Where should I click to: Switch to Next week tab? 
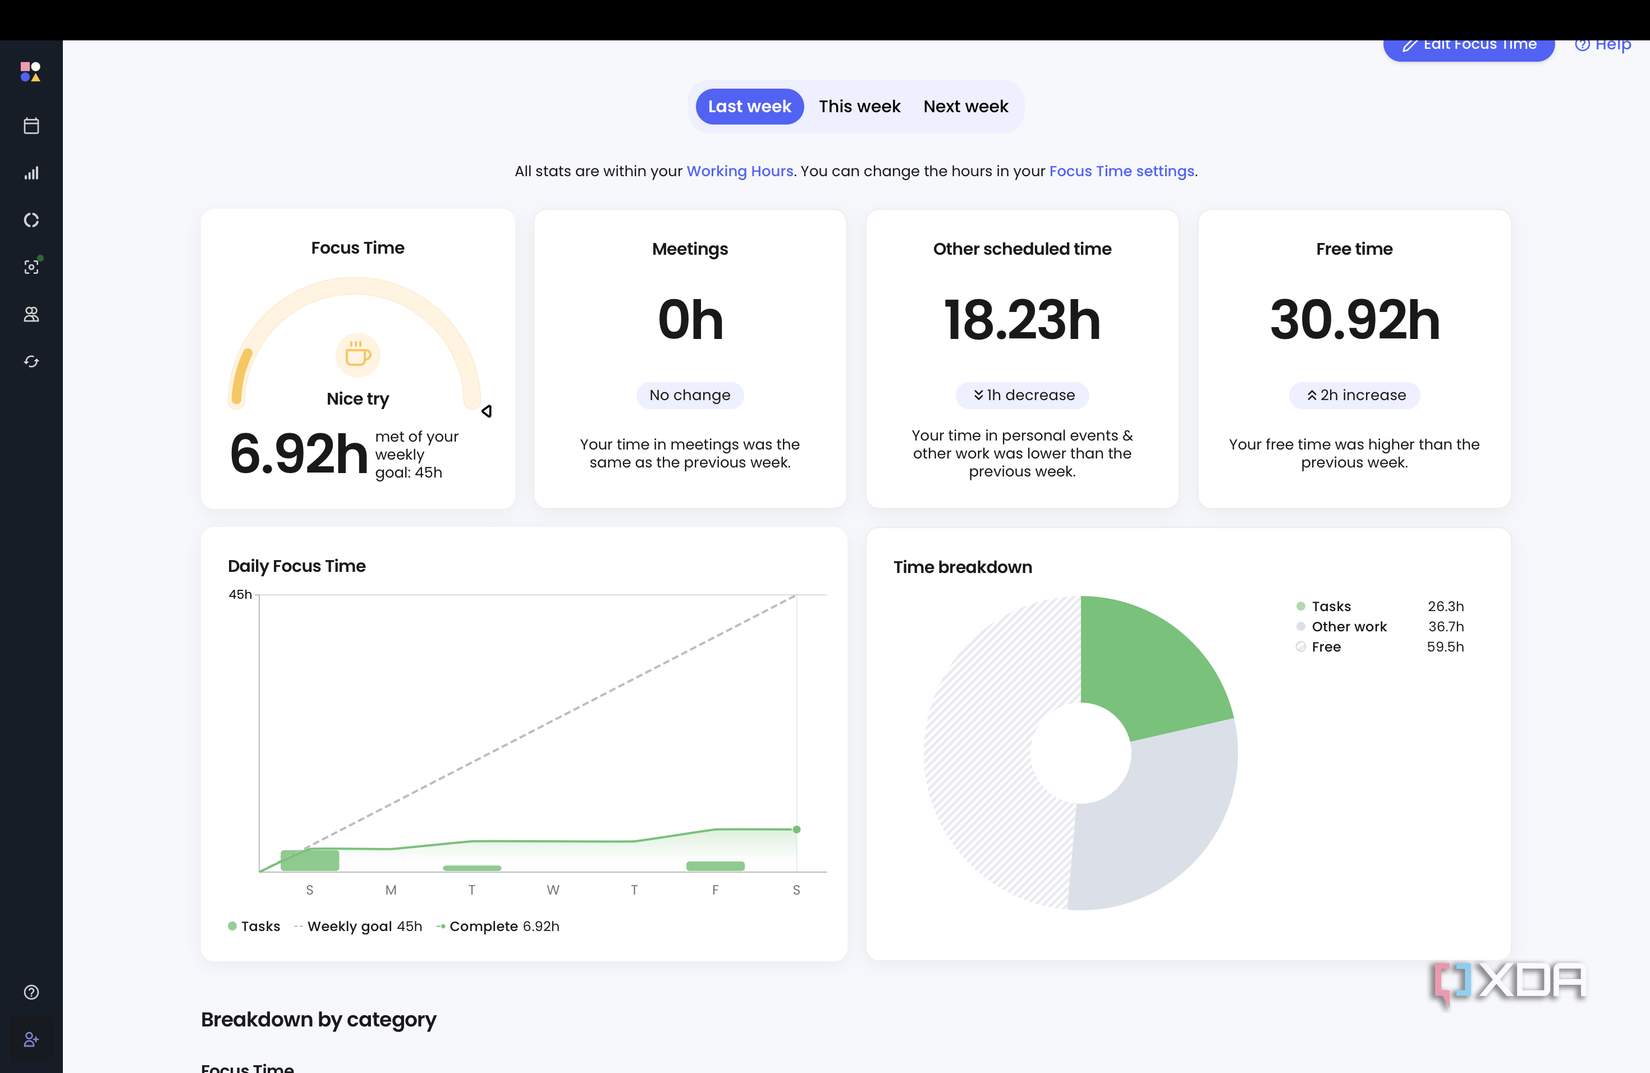click(x=966, y=107)
